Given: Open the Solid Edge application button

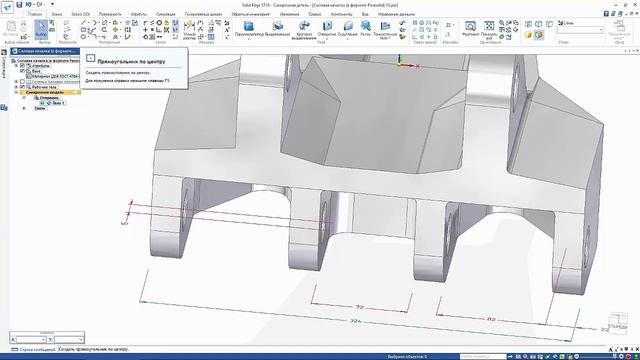Looking at the screenshot, I should pos(7,7).
